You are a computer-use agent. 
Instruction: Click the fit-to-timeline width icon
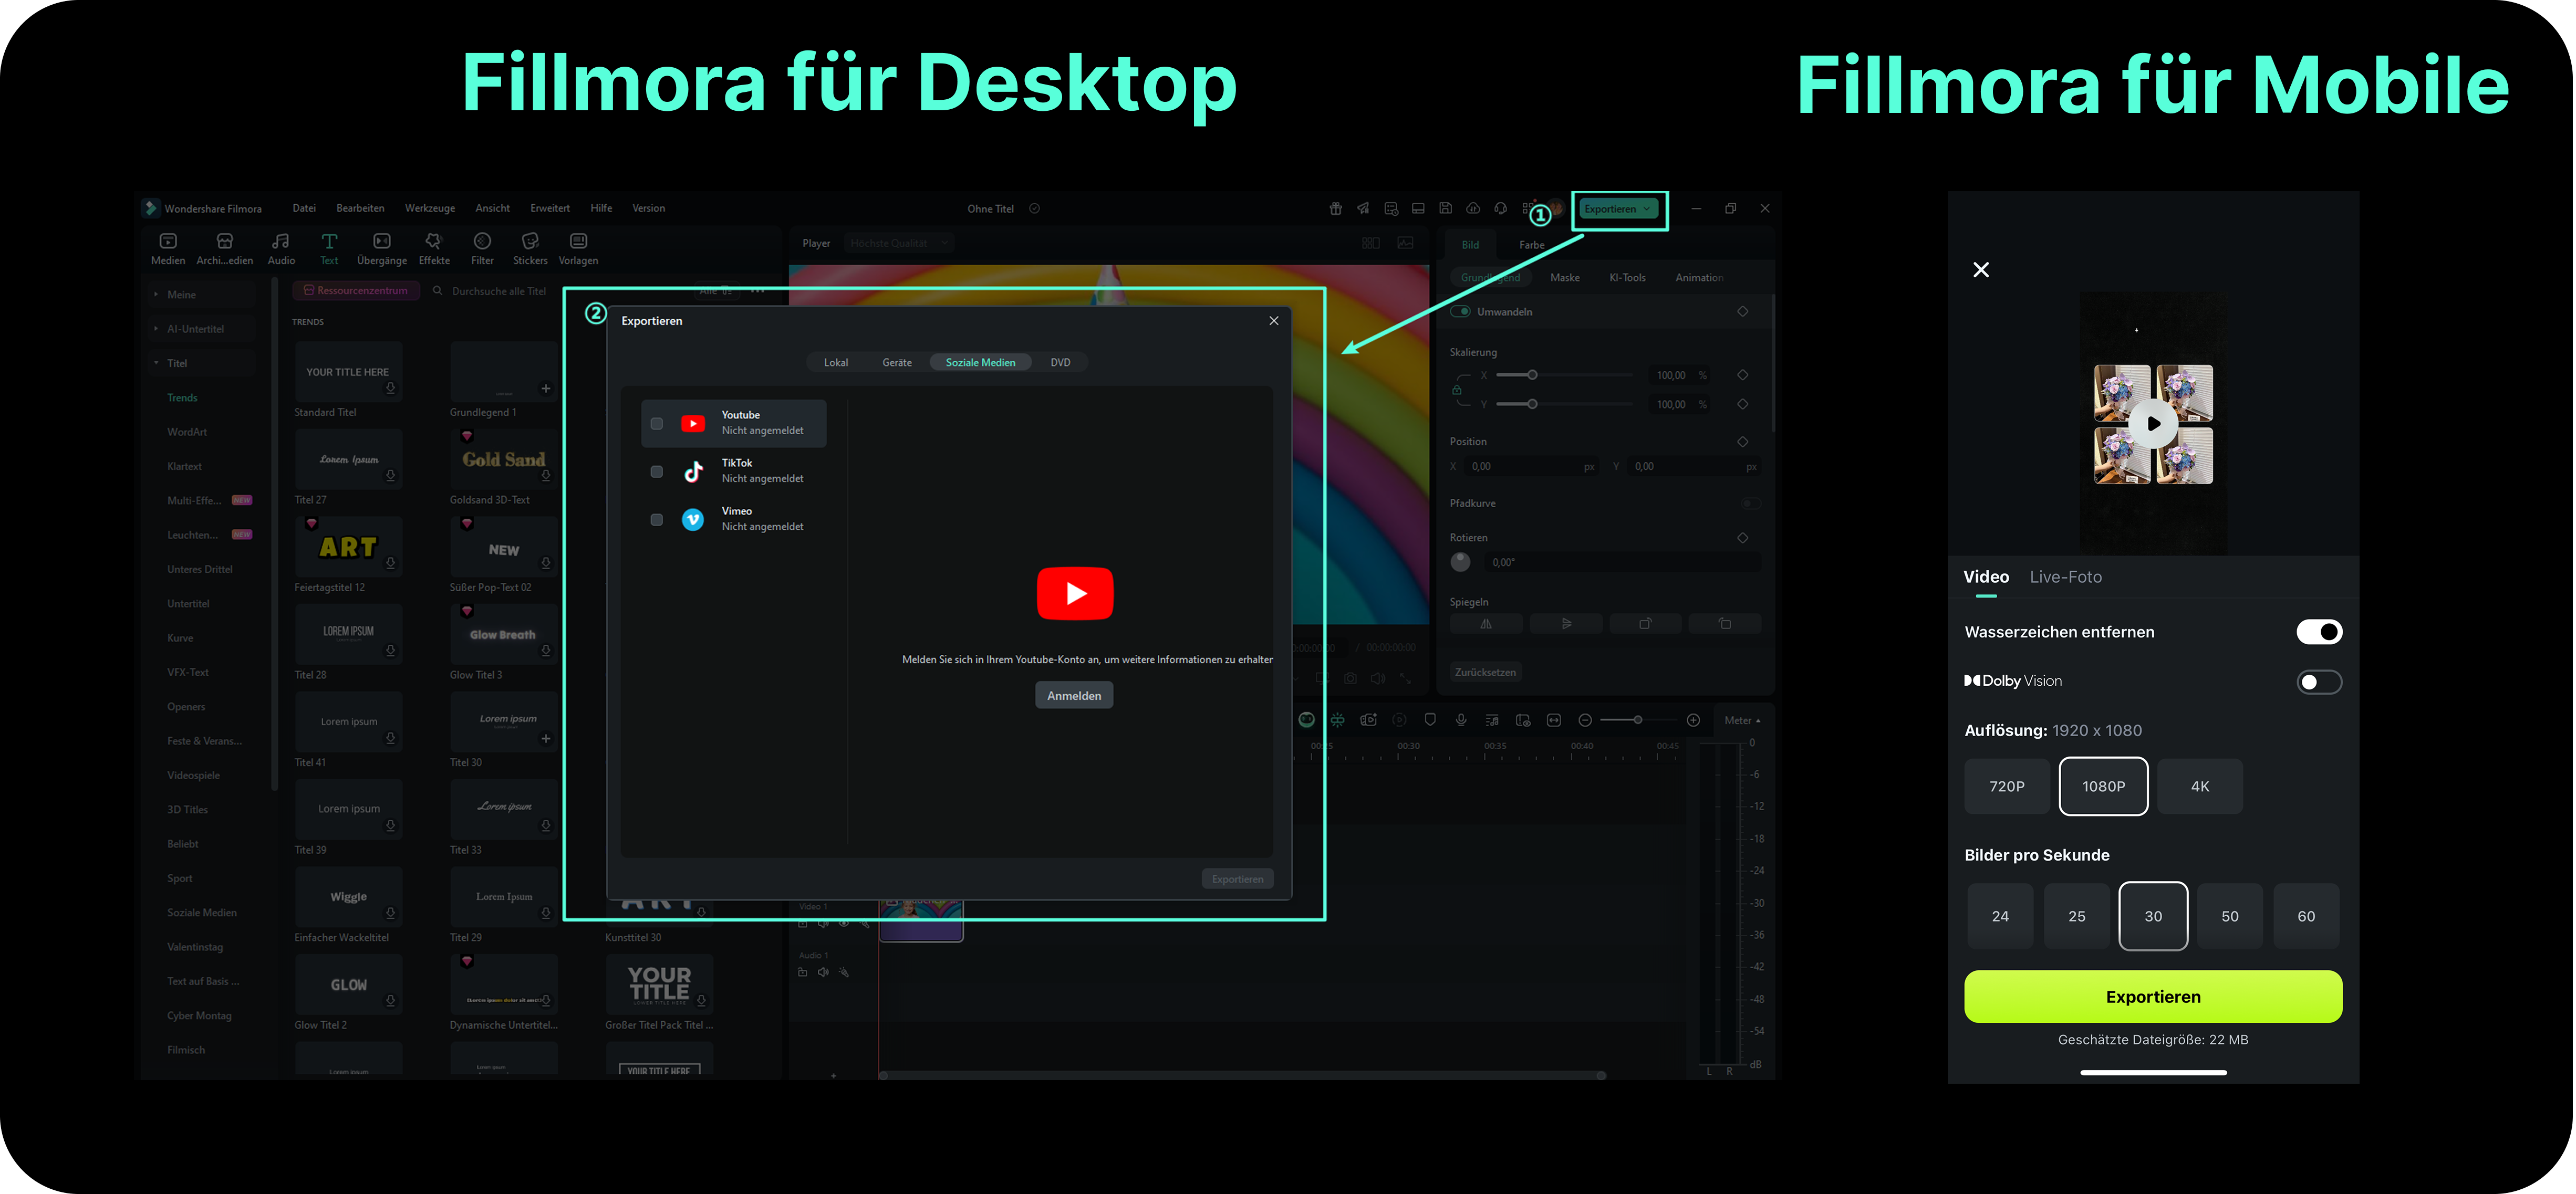(1554, 720)
